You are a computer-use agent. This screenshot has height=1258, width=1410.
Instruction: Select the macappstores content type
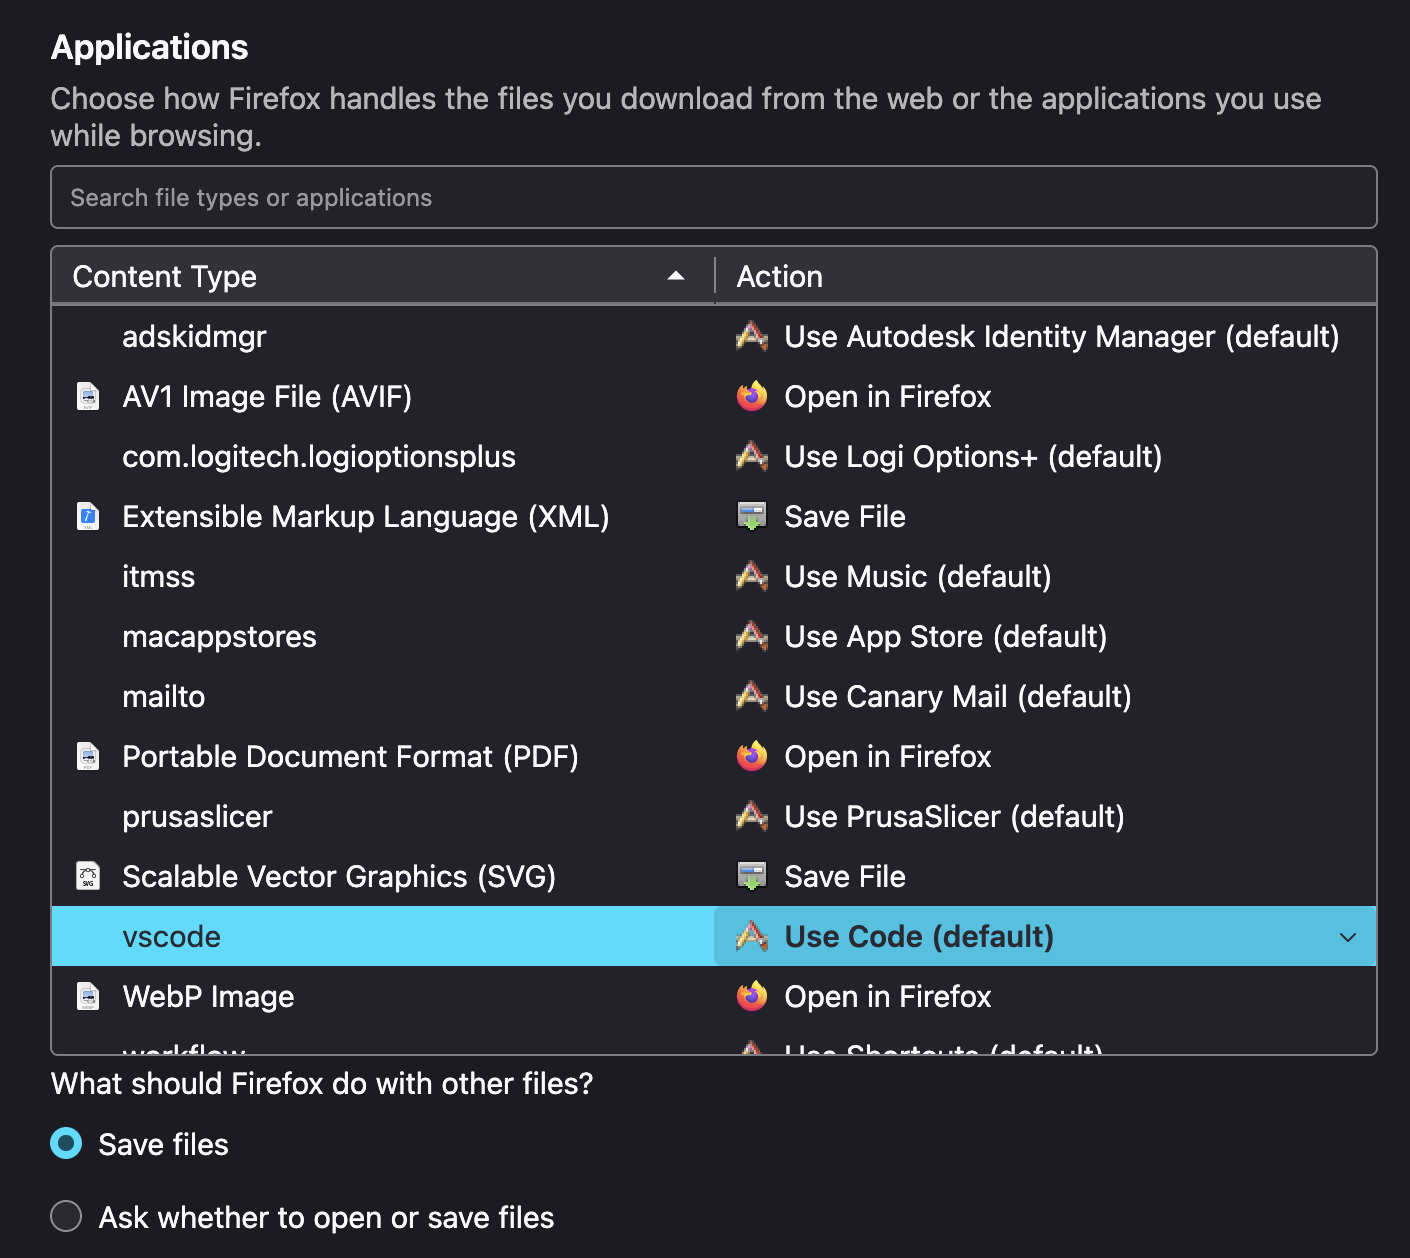(219, 637)
